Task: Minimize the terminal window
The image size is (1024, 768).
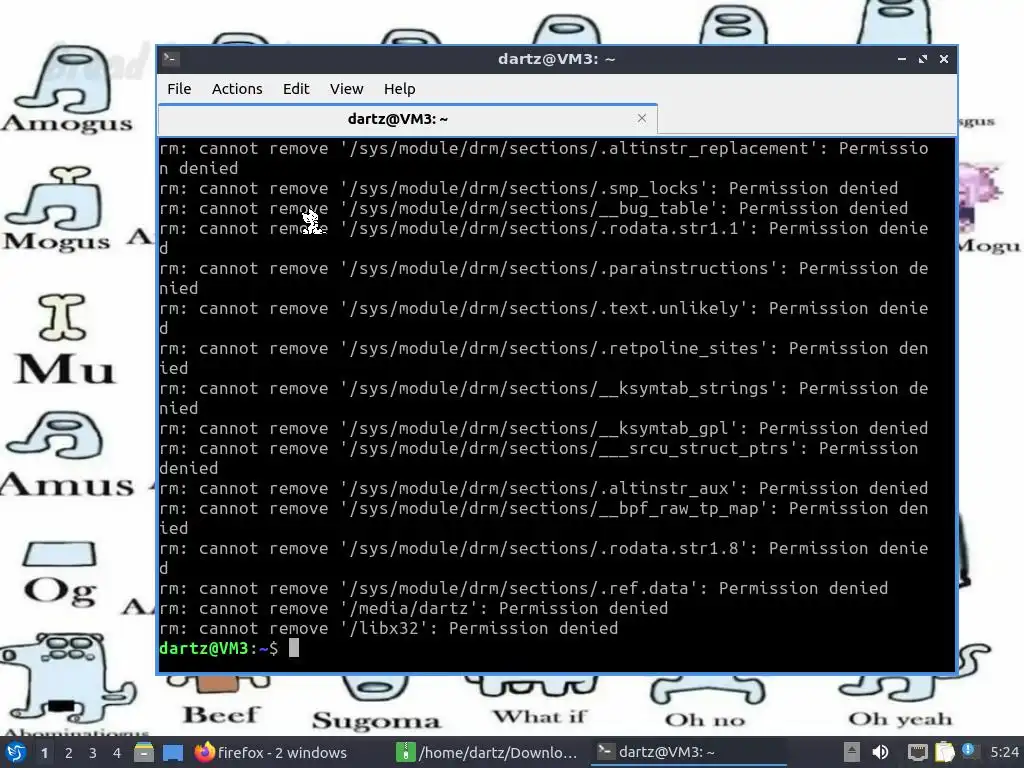Action: [x=902, y=59]
